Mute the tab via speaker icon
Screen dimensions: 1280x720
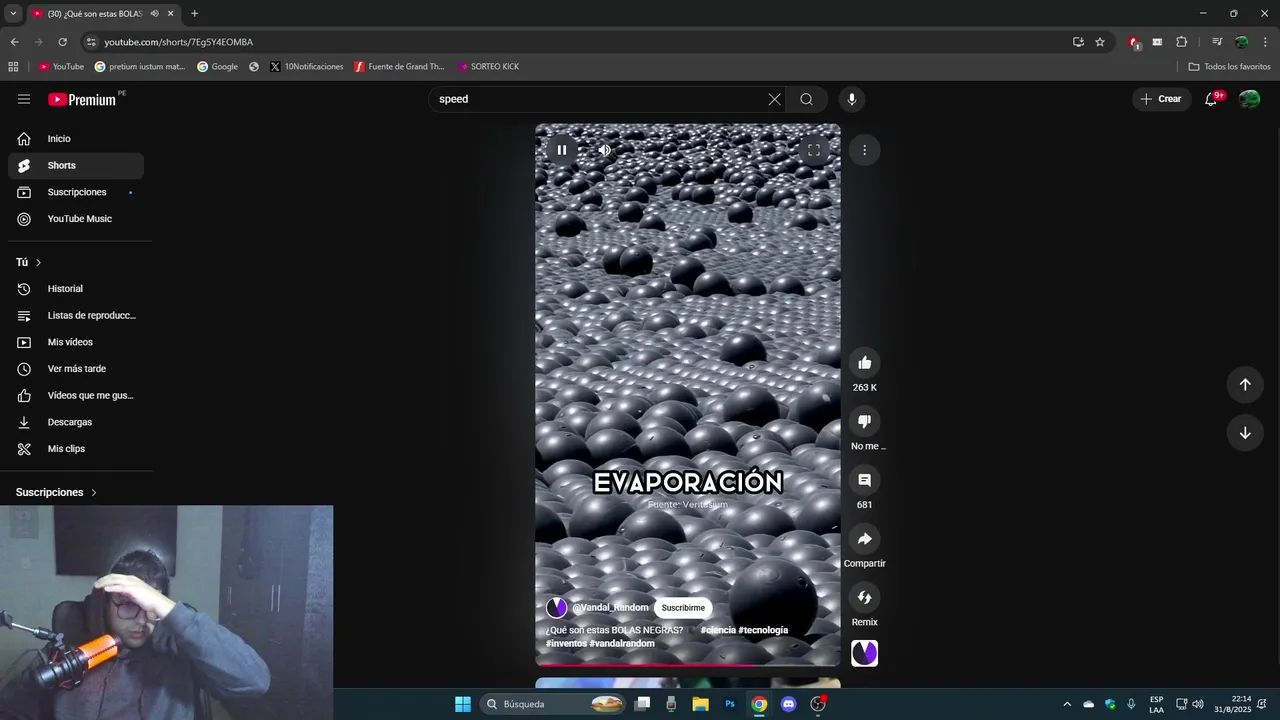click(x=154, y=14)
